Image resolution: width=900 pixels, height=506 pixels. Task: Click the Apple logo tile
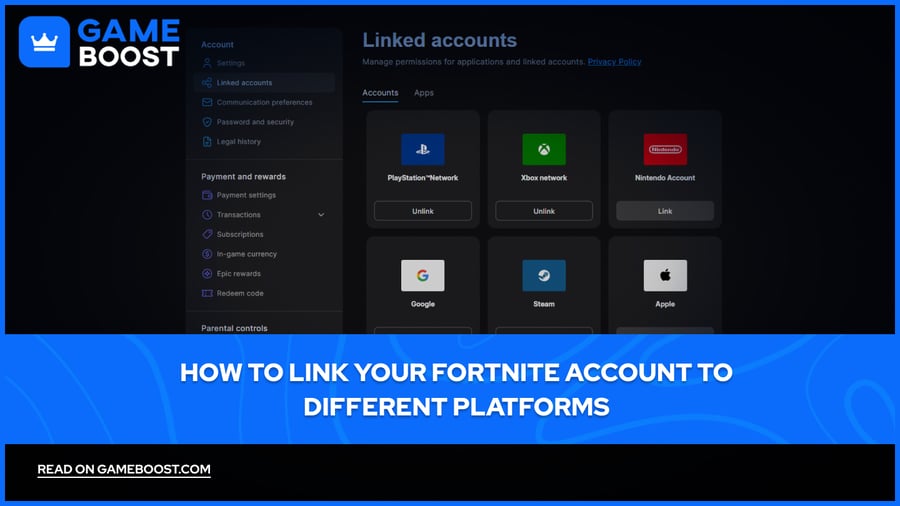pos(665,275)
